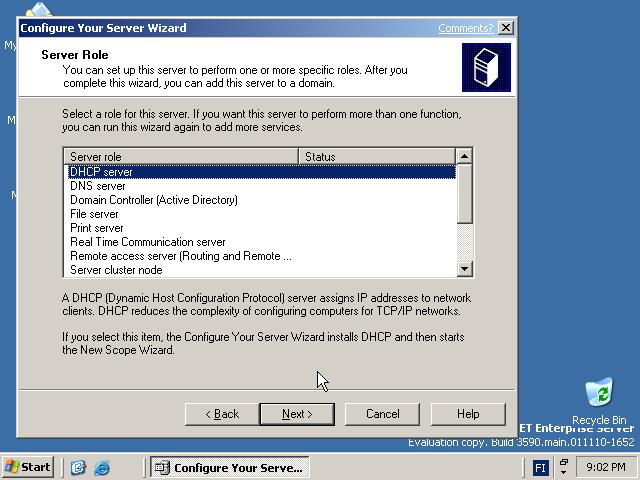This screenshot has height=480, width=640.
Task: Choose Domain Controller (Active Directory) role
Action: 261,200
